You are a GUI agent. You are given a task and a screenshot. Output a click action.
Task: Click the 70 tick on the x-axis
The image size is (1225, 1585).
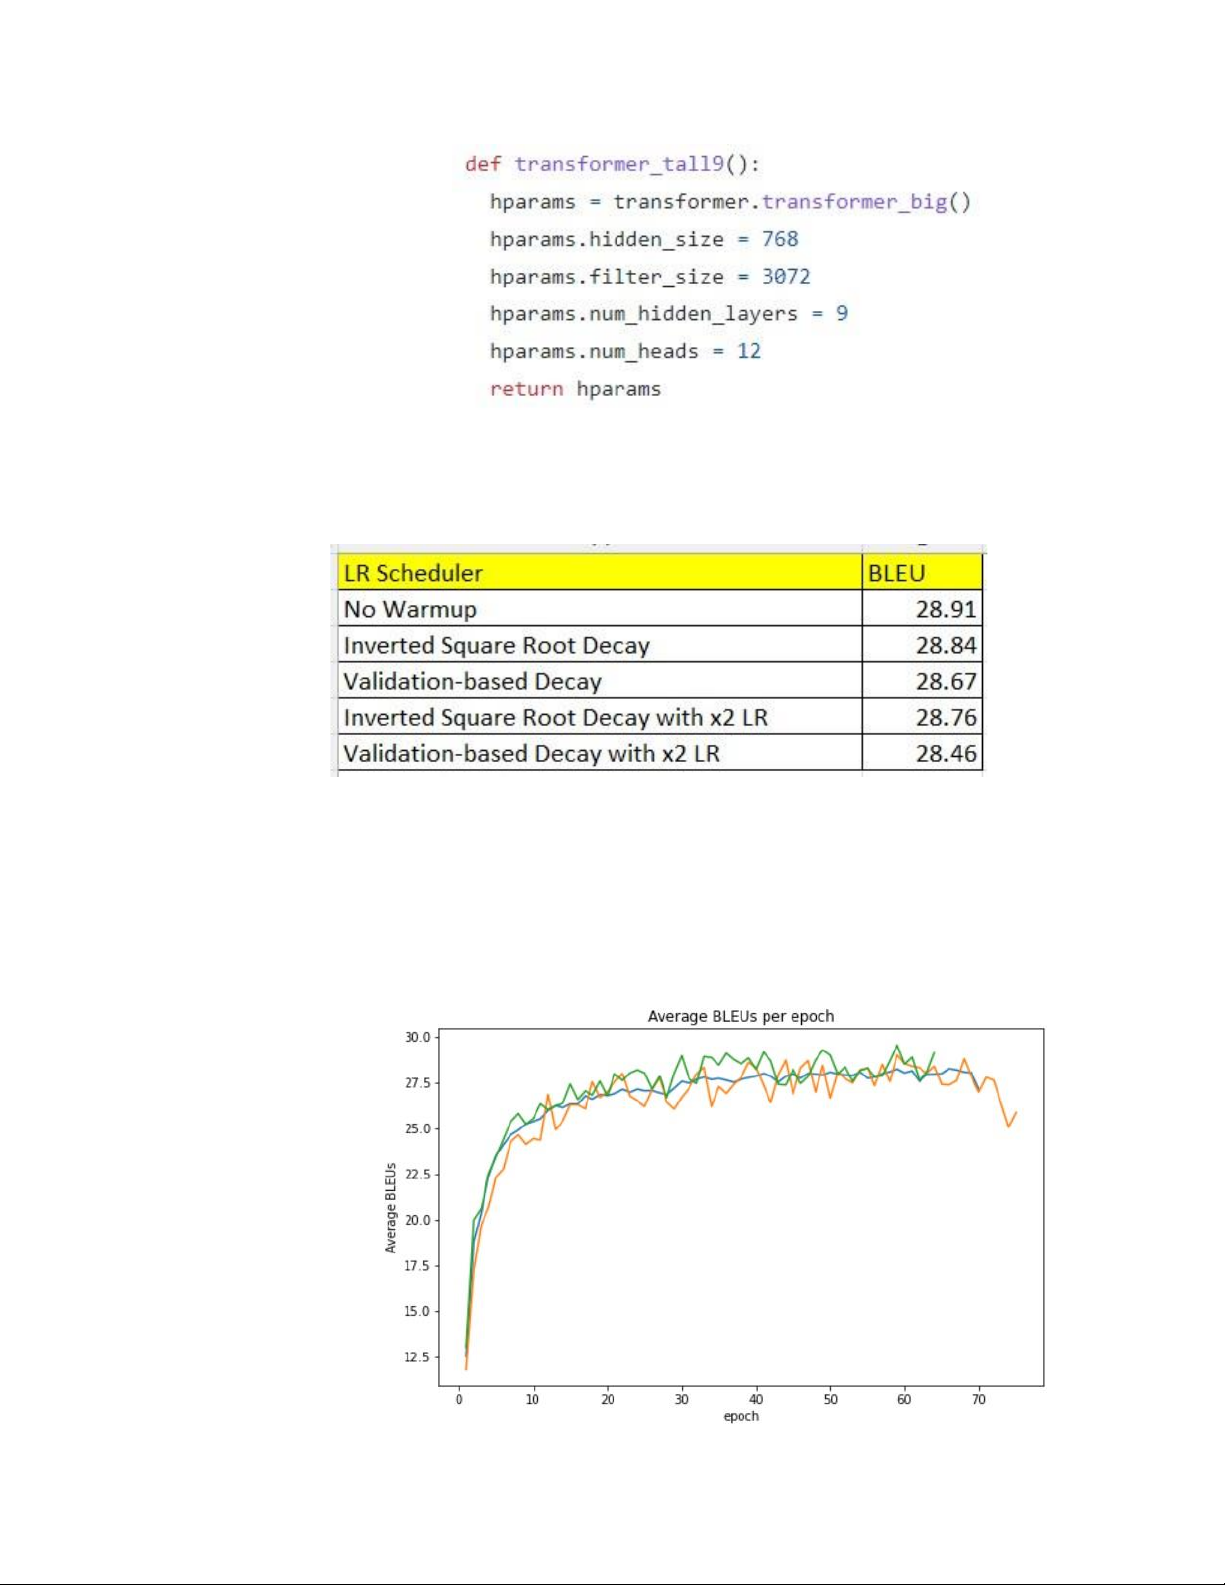(978, 1399)
